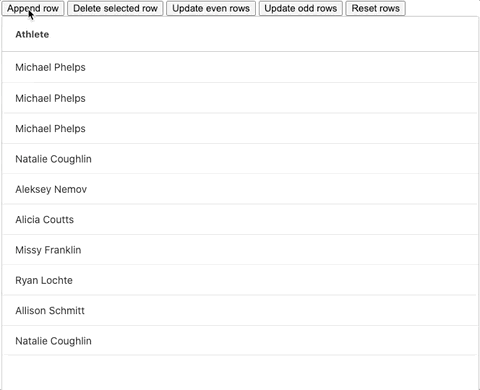Click blank header space right of Athlete

click(263, 34)
